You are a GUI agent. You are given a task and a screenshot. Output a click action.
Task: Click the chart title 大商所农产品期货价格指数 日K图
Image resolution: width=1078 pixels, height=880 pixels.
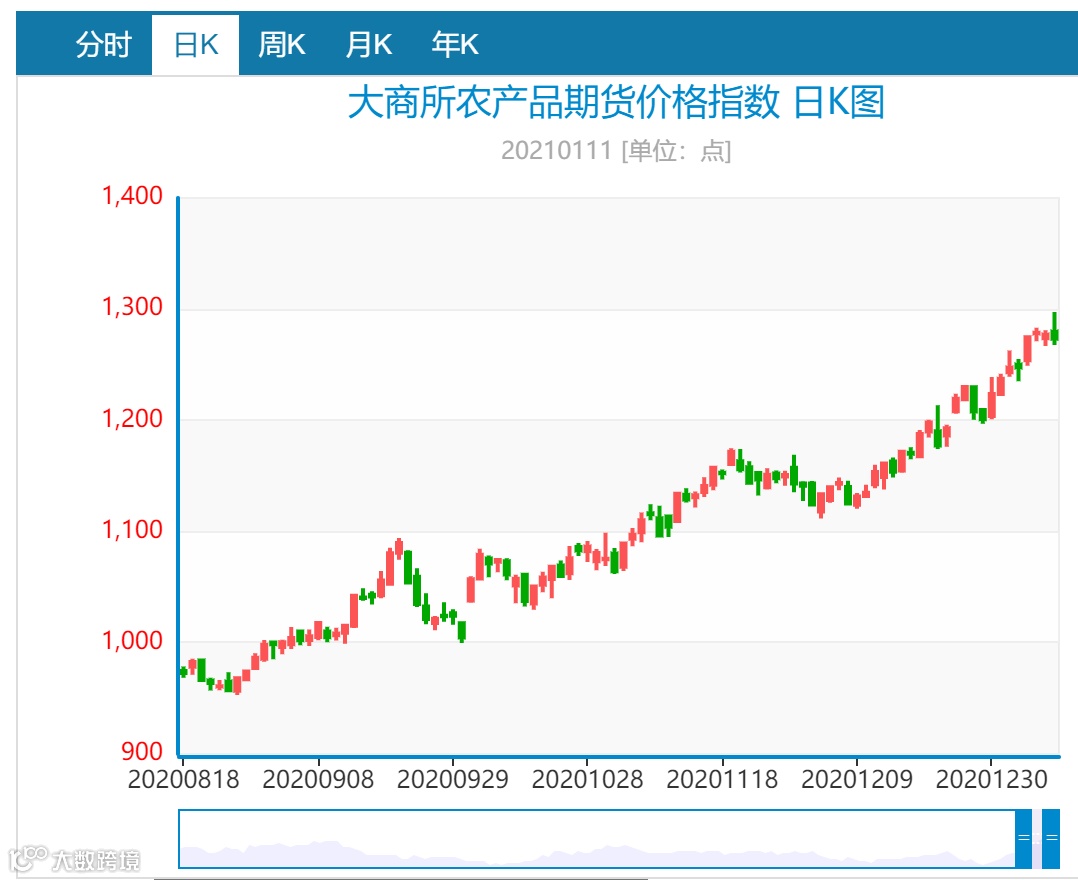616,102
